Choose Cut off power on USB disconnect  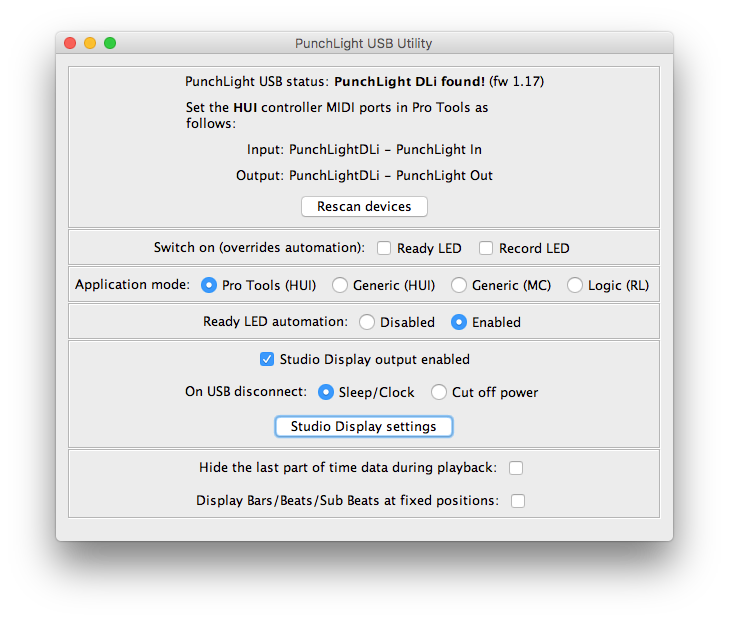(439, 392)
